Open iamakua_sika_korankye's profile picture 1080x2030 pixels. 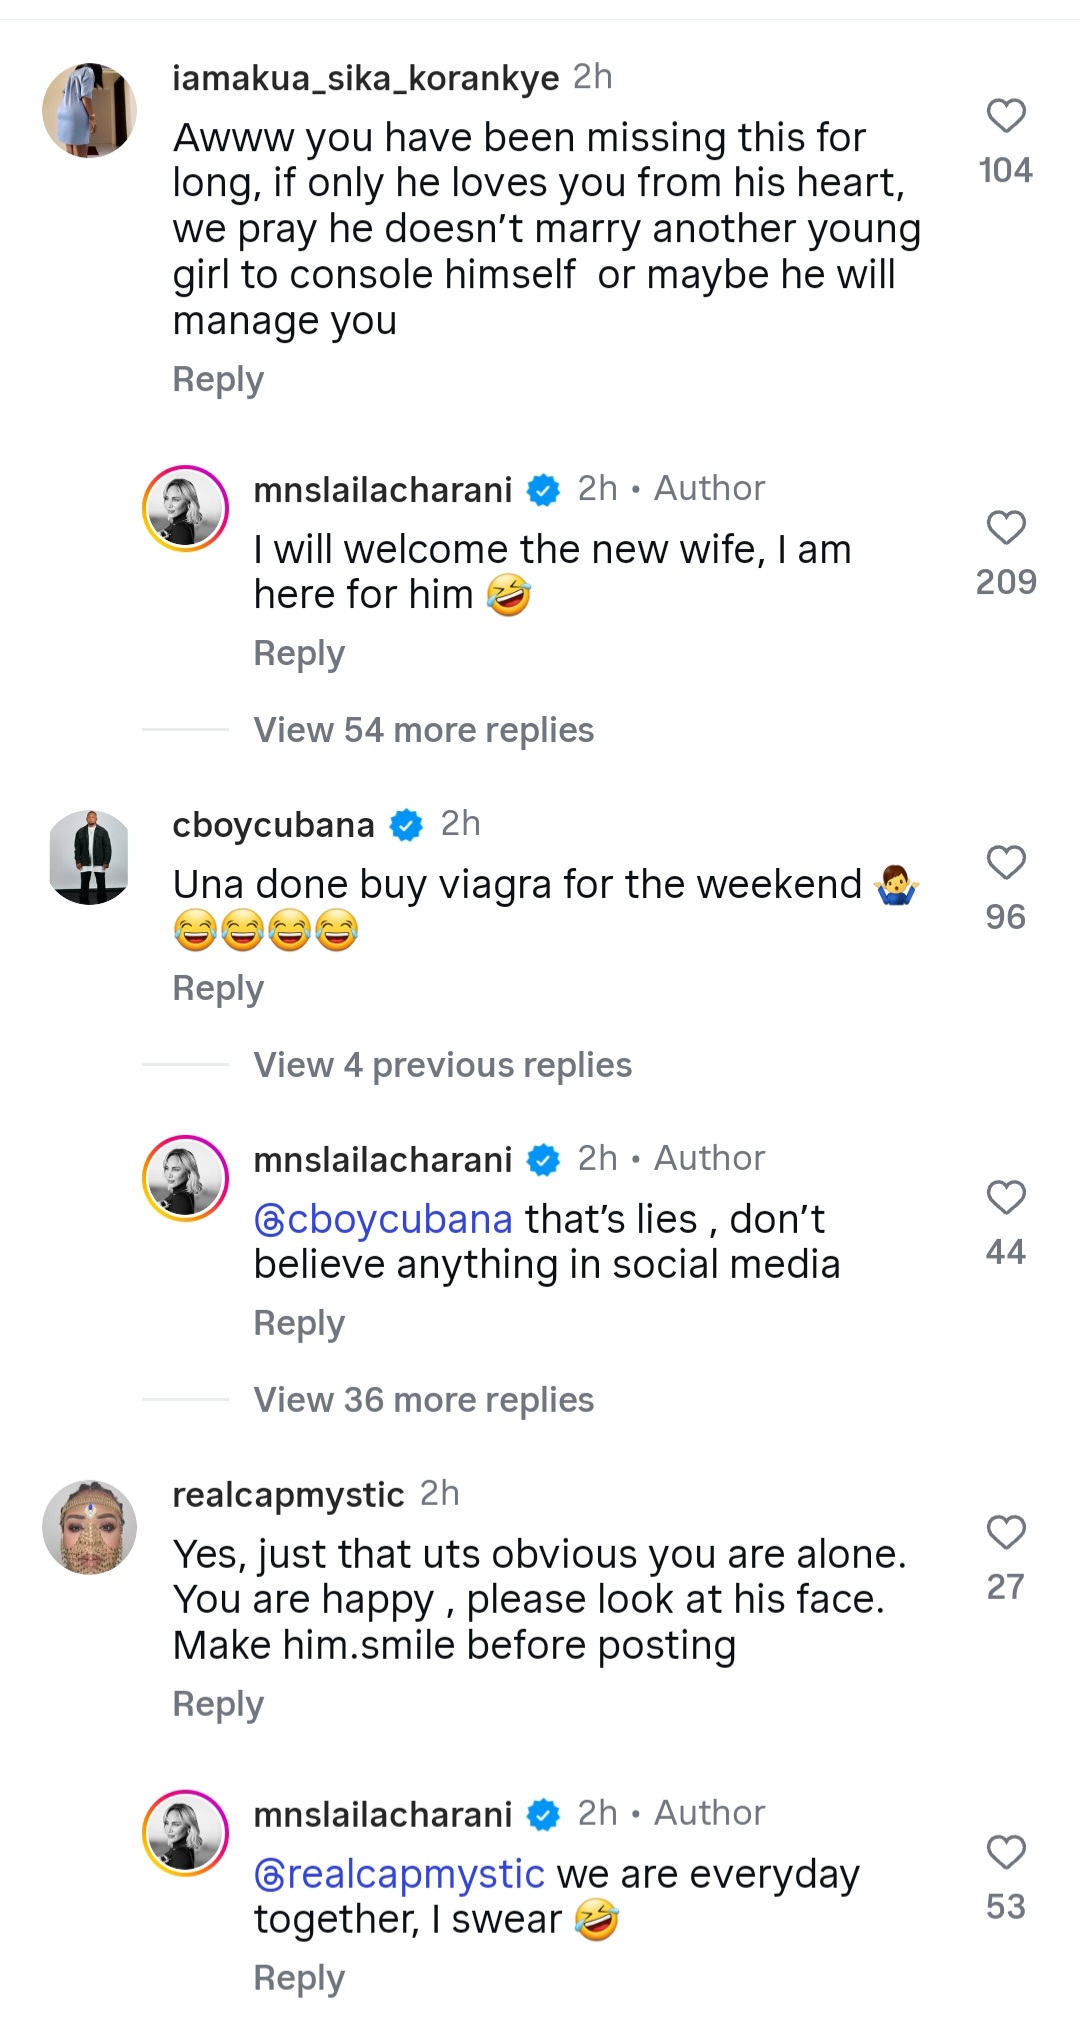[x=89, y=110]
